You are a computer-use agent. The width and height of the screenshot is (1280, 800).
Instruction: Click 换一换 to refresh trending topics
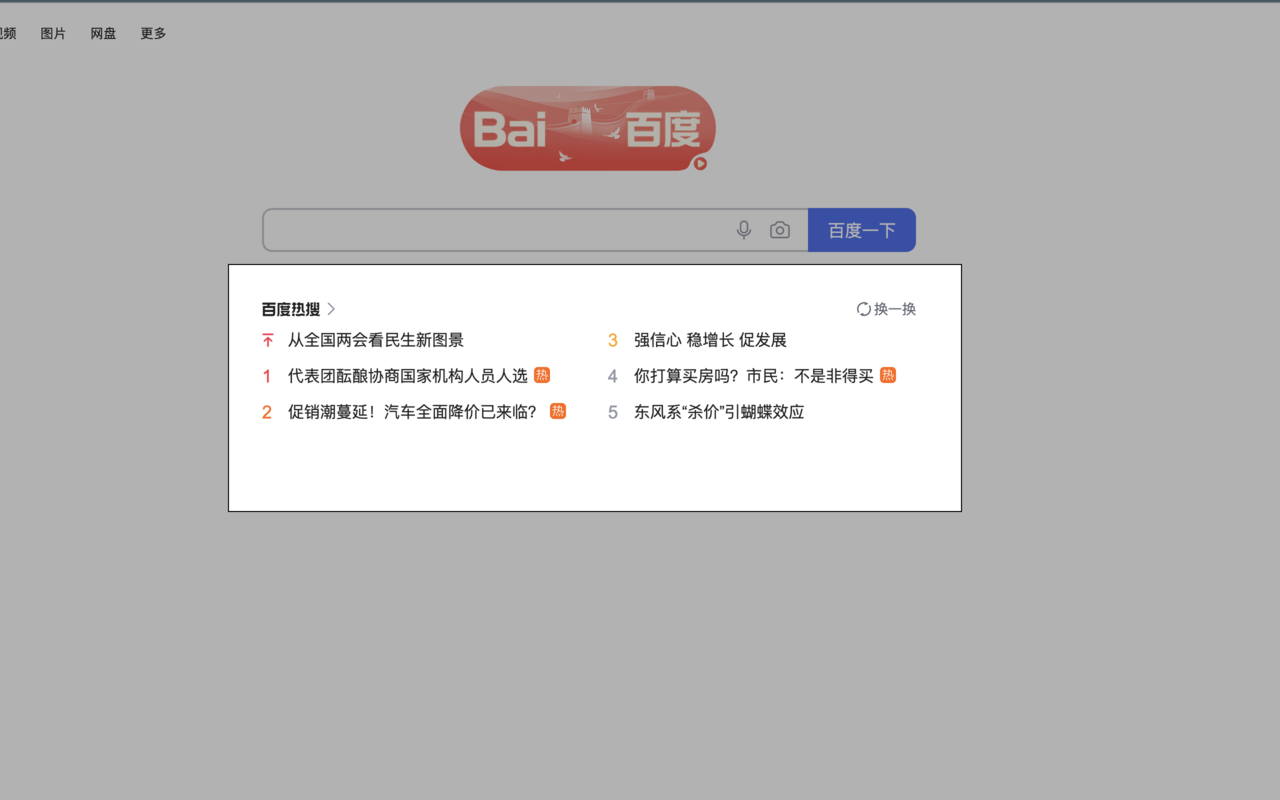pyautogui.click(x=893, y=309)
